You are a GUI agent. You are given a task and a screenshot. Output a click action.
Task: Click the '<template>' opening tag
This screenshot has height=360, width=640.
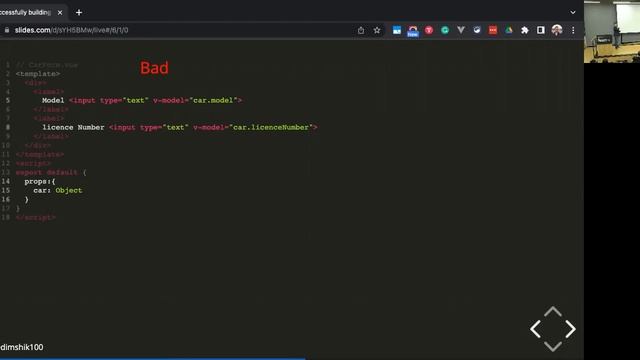[x=38, y=74]
